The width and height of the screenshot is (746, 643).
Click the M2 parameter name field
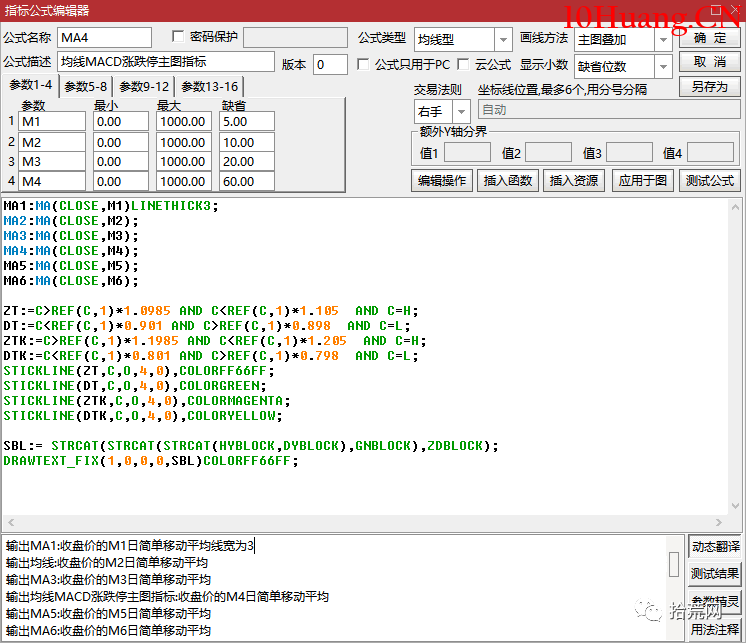pos(52,142)
